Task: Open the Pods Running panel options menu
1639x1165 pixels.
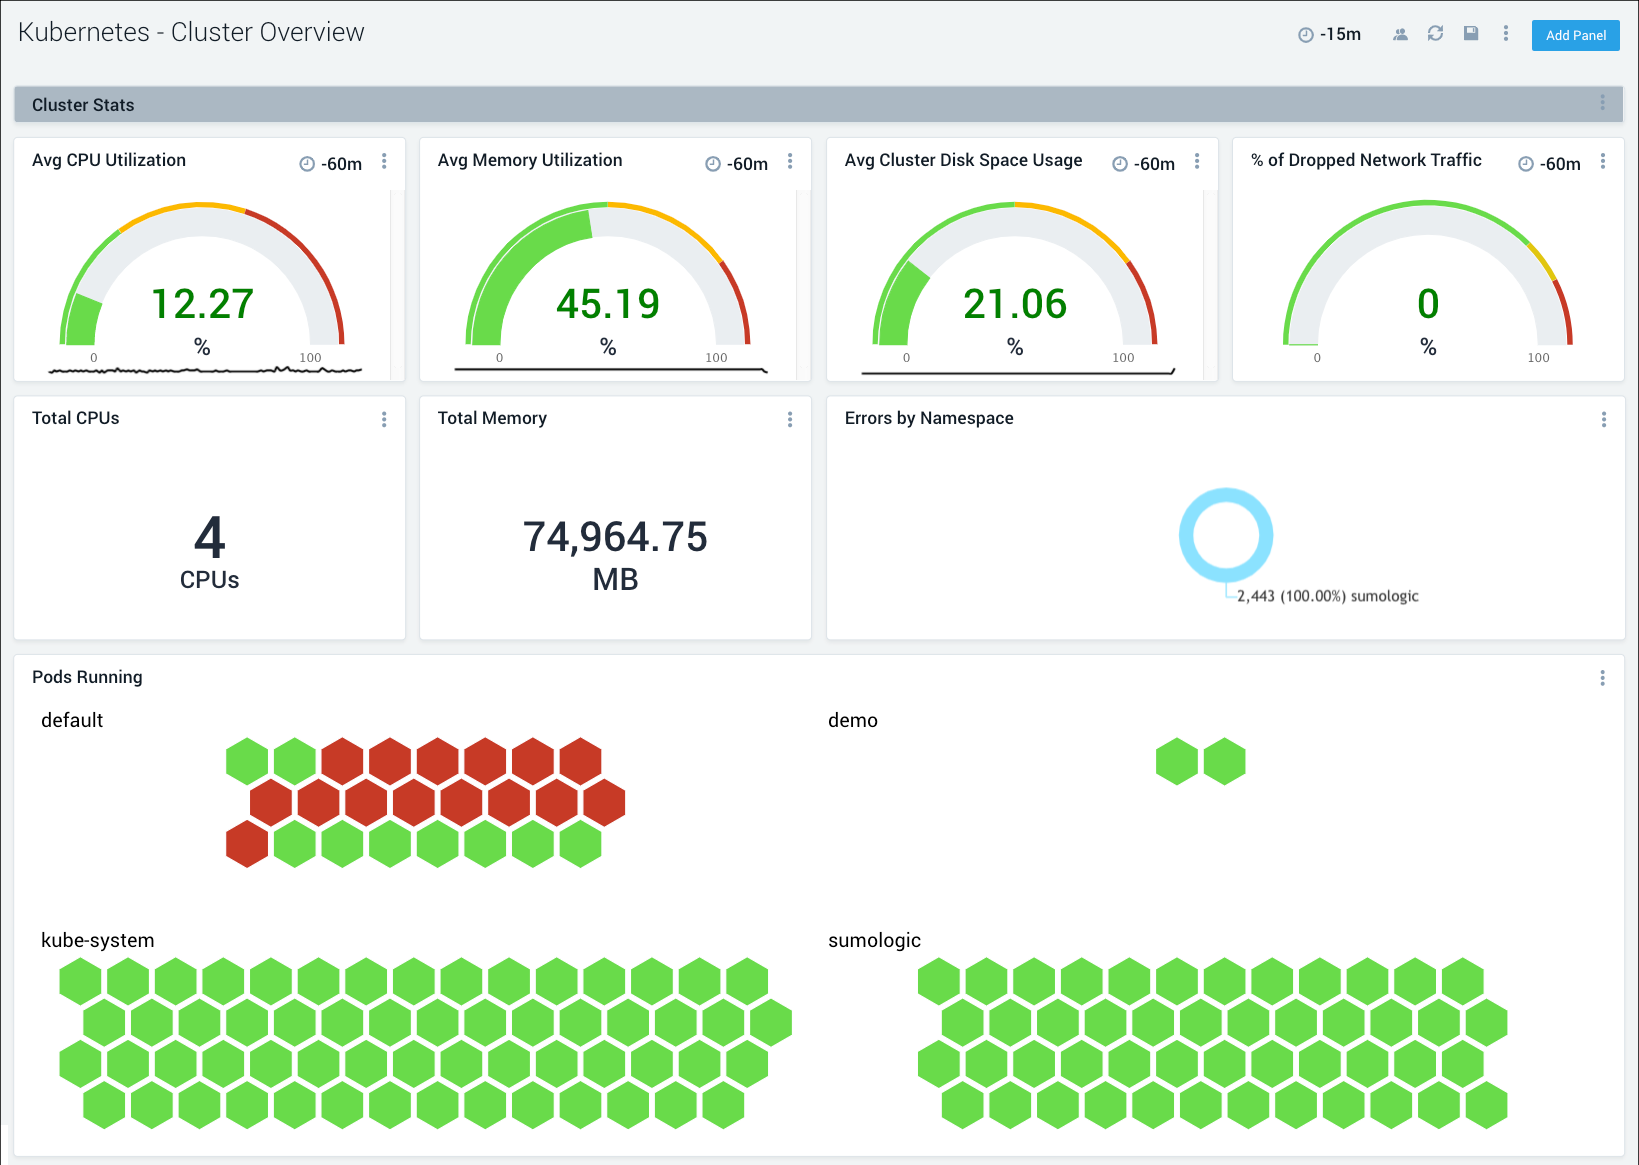Action: point(1605,676)
